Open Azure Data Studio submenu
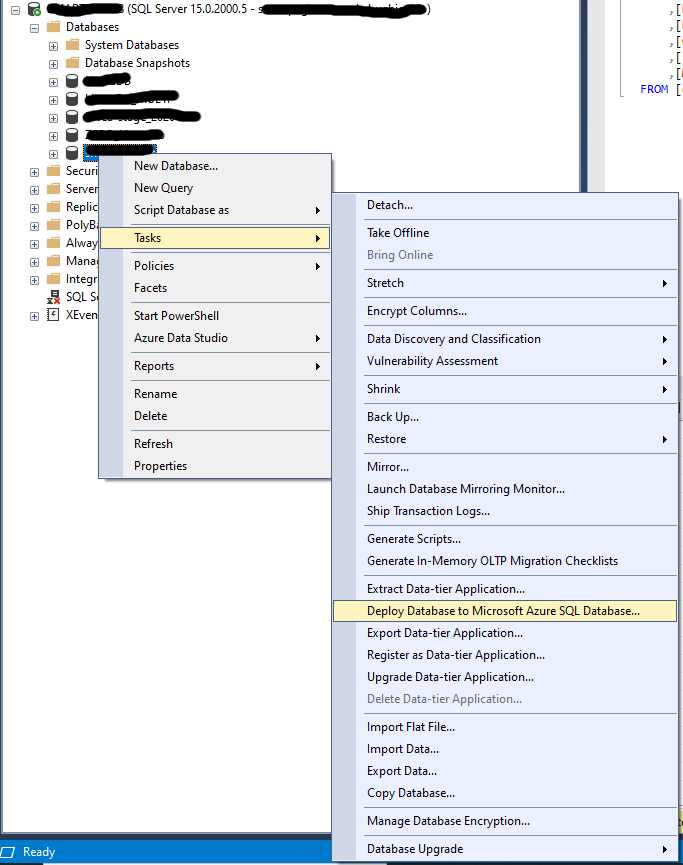 (215, 338)
